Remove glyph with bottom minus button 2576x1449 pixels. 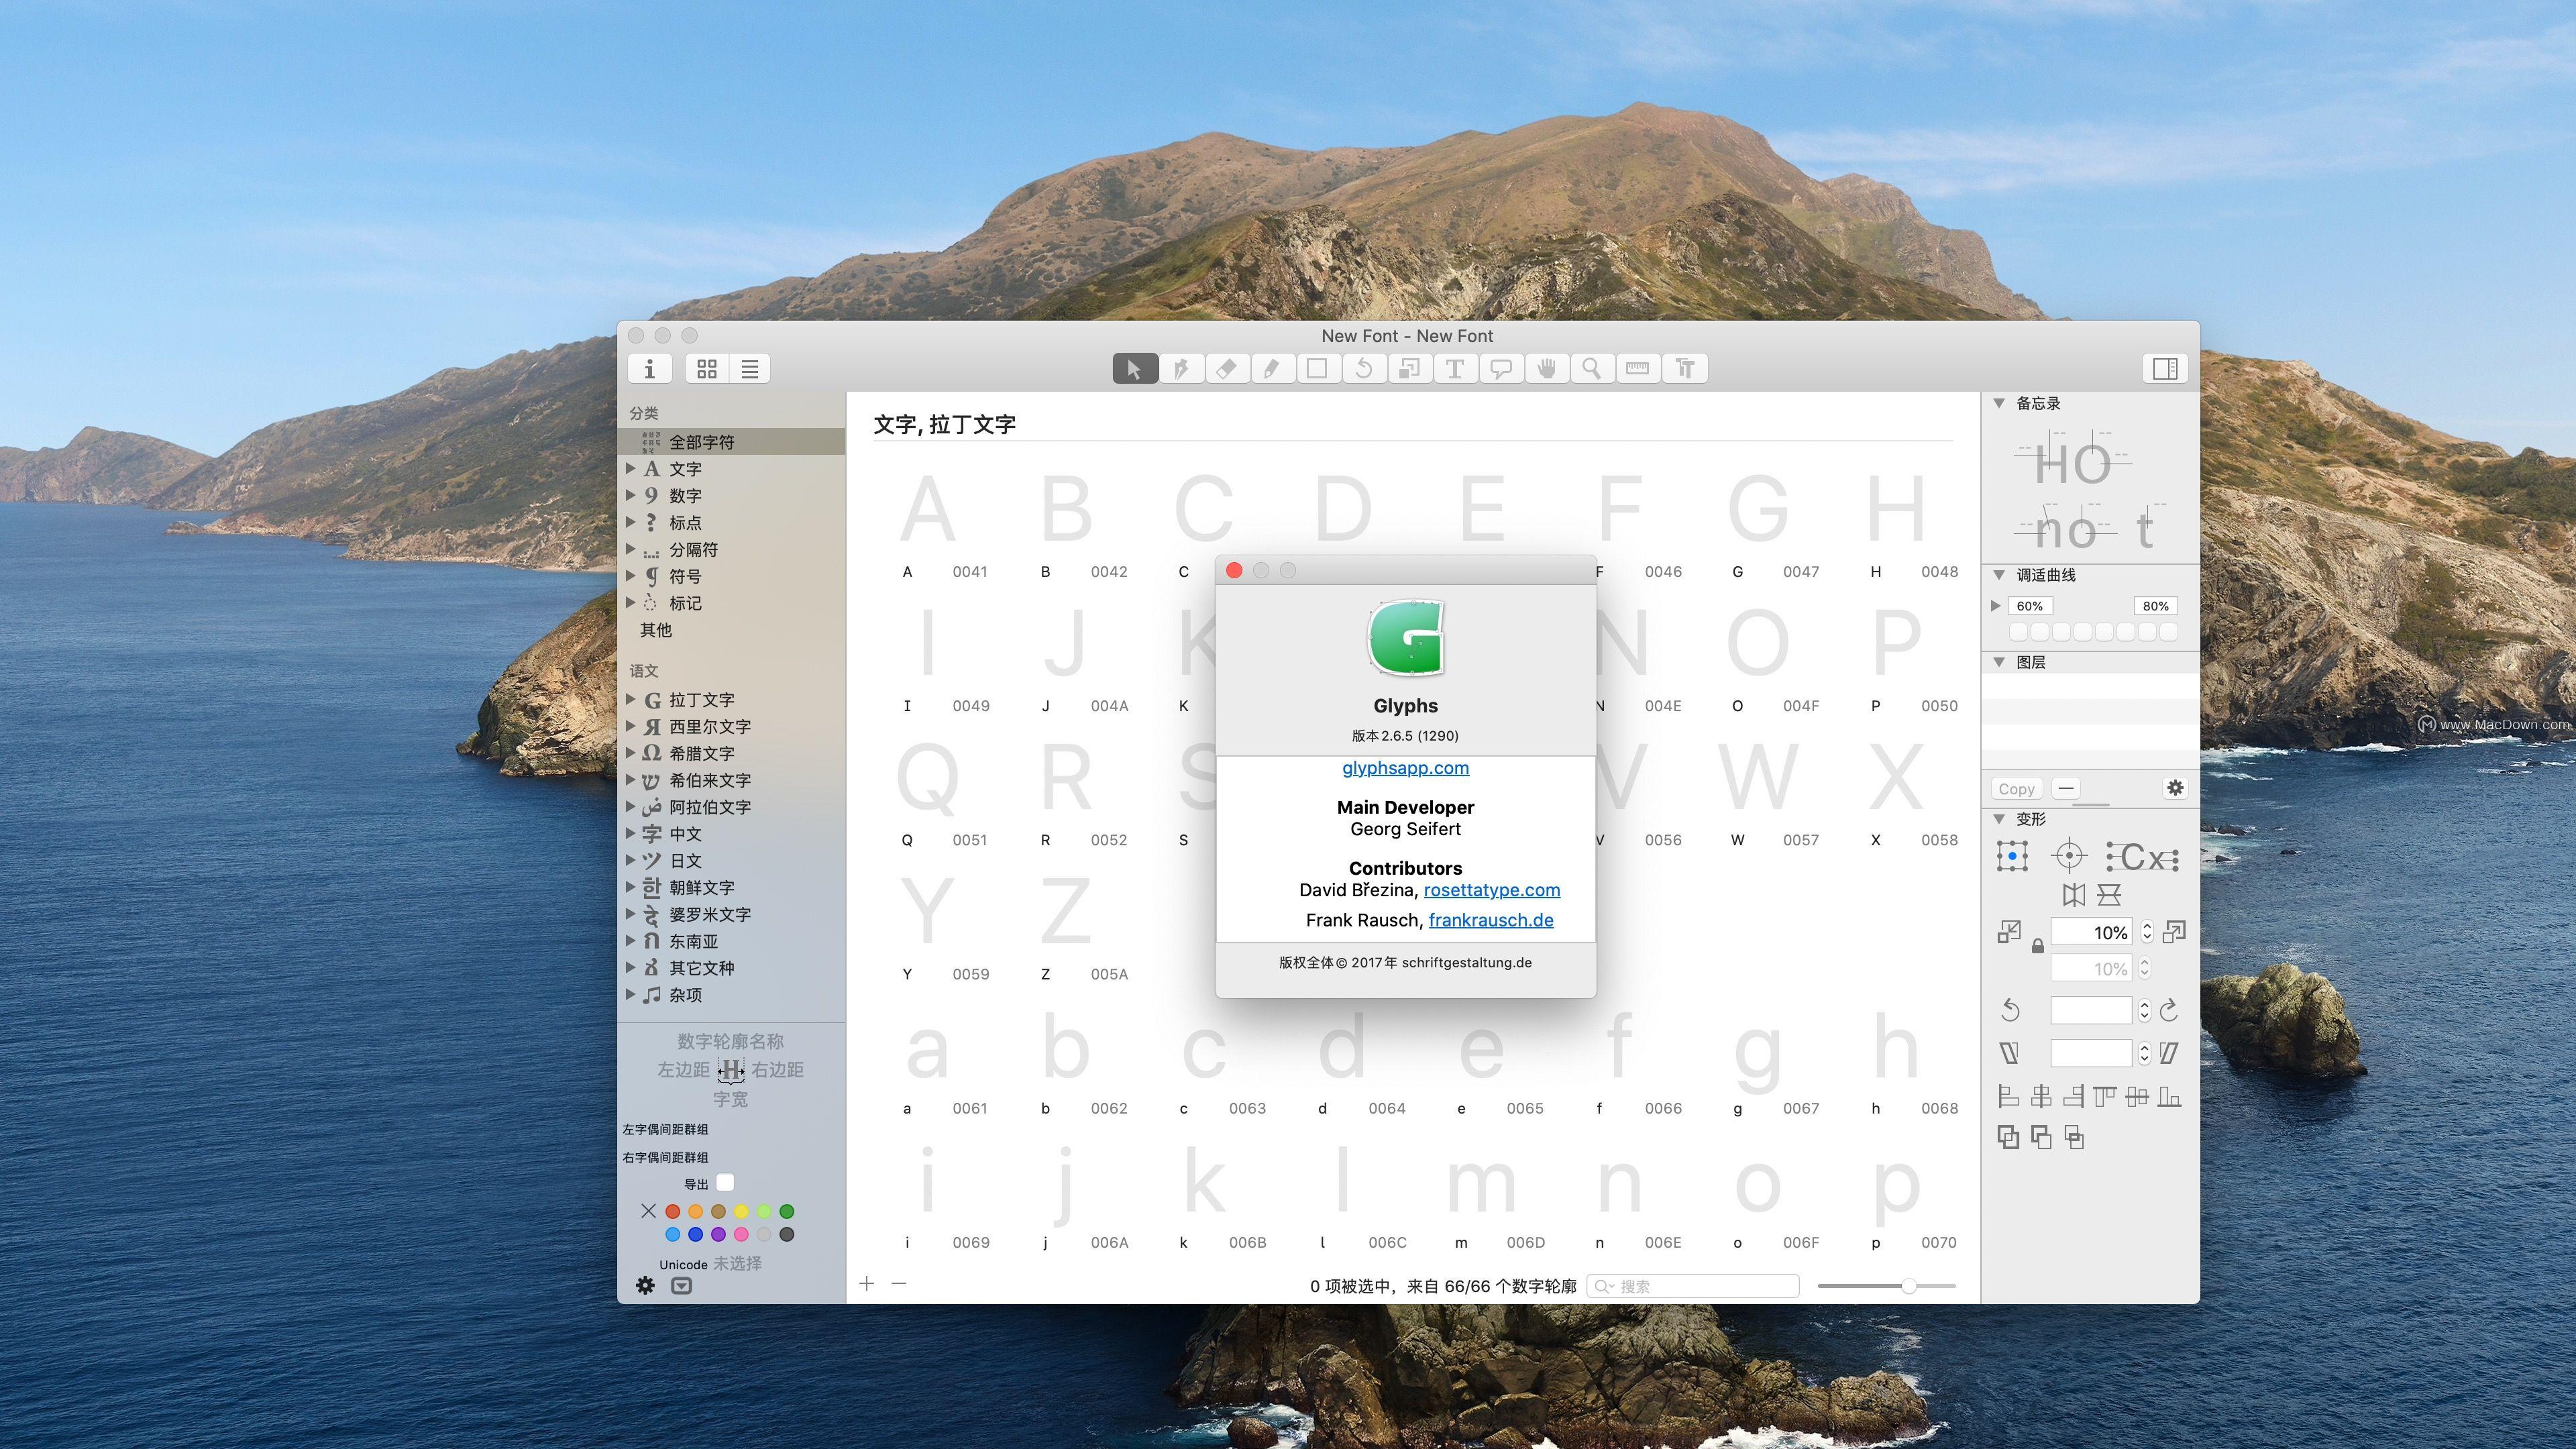click(899, 1284)
